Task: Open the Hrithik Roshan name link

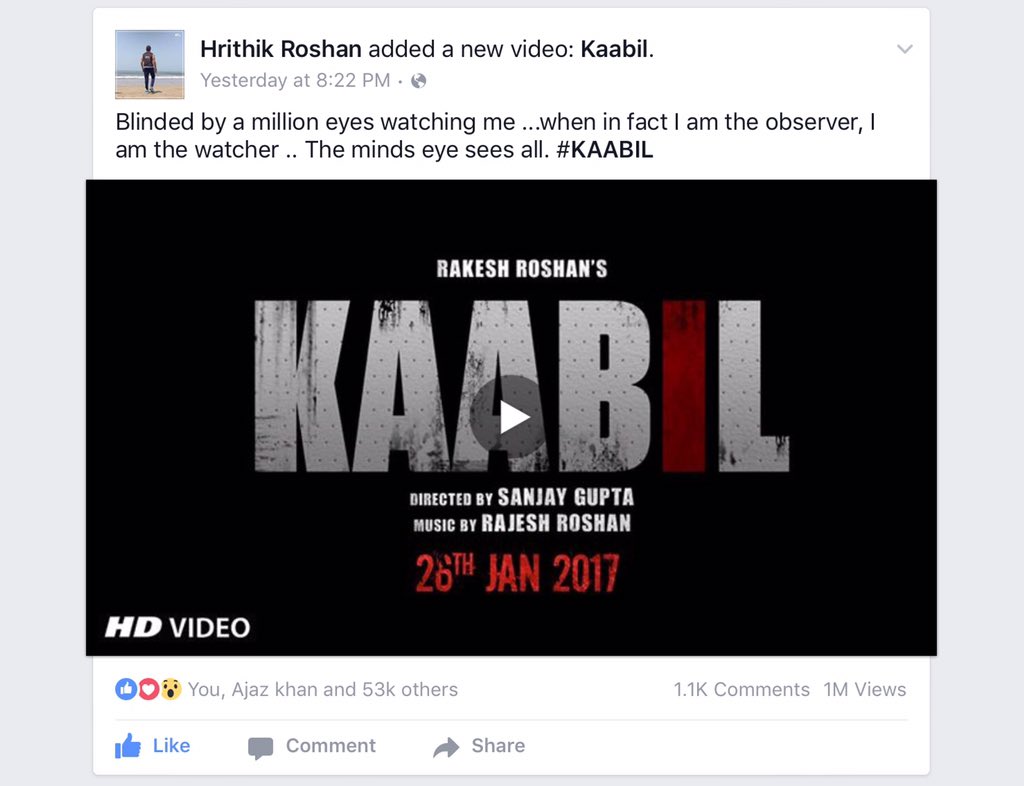Action: pyautogui.click(x=281, y=49)
